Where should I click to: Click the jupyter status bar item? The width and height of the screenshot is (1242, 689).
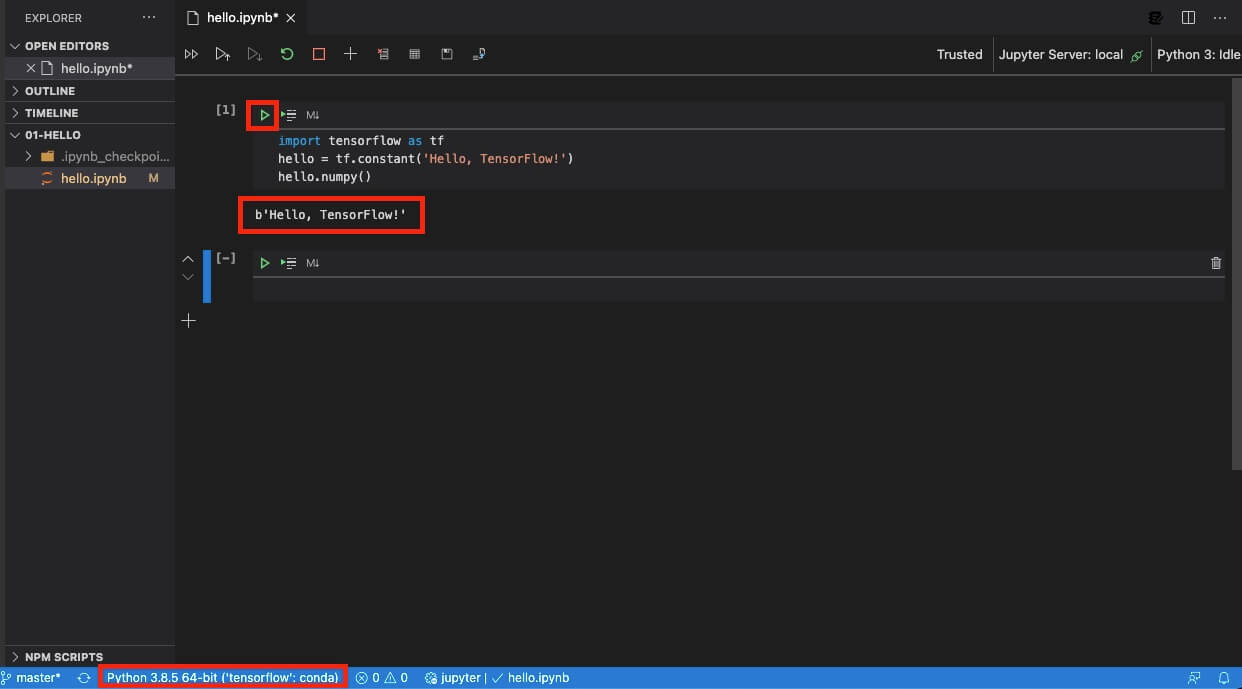453,678
